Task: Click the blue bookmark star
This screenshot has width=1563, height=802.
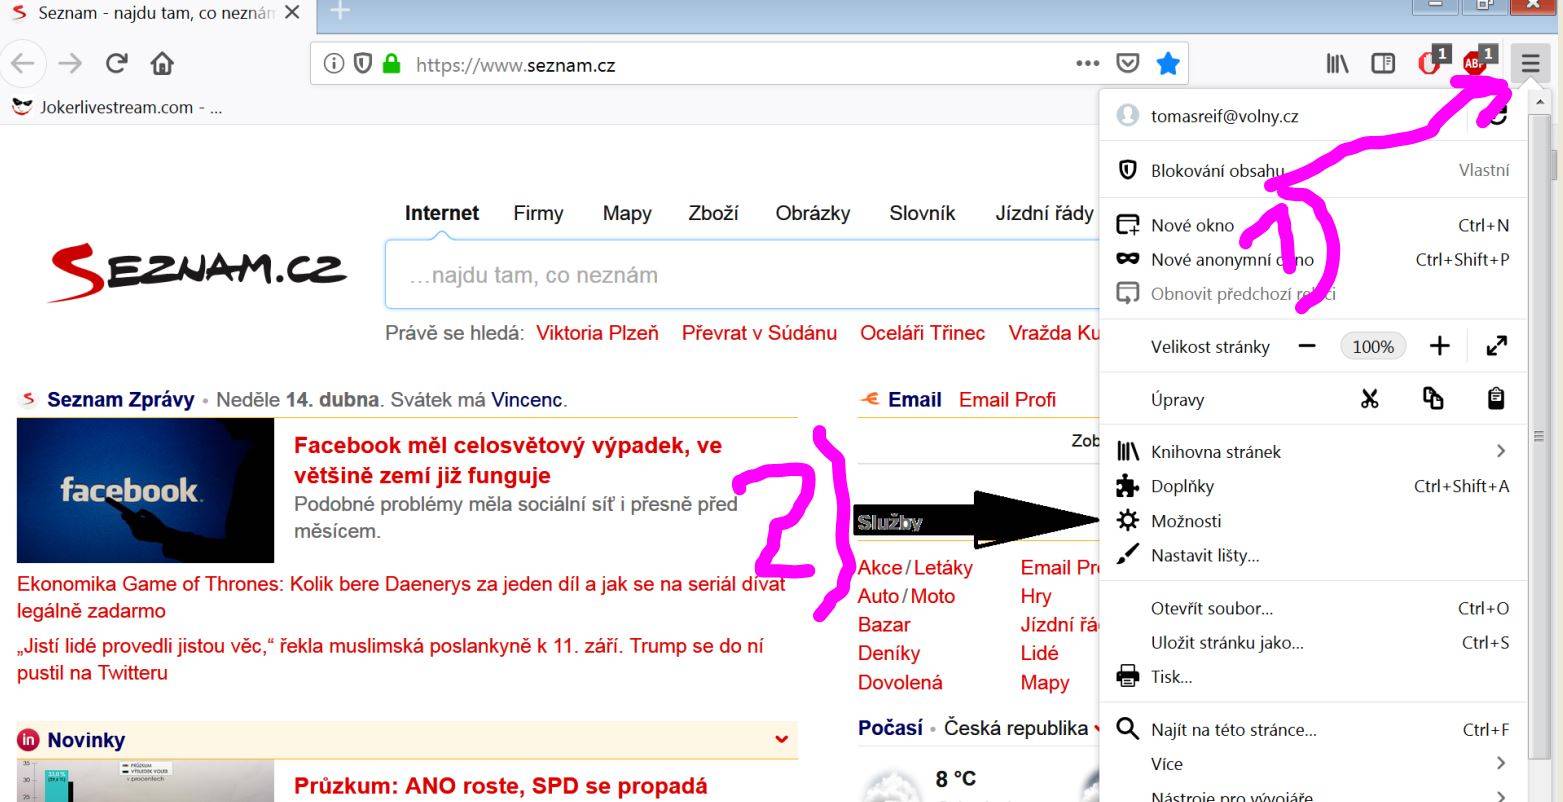Action: [1168, 64]
